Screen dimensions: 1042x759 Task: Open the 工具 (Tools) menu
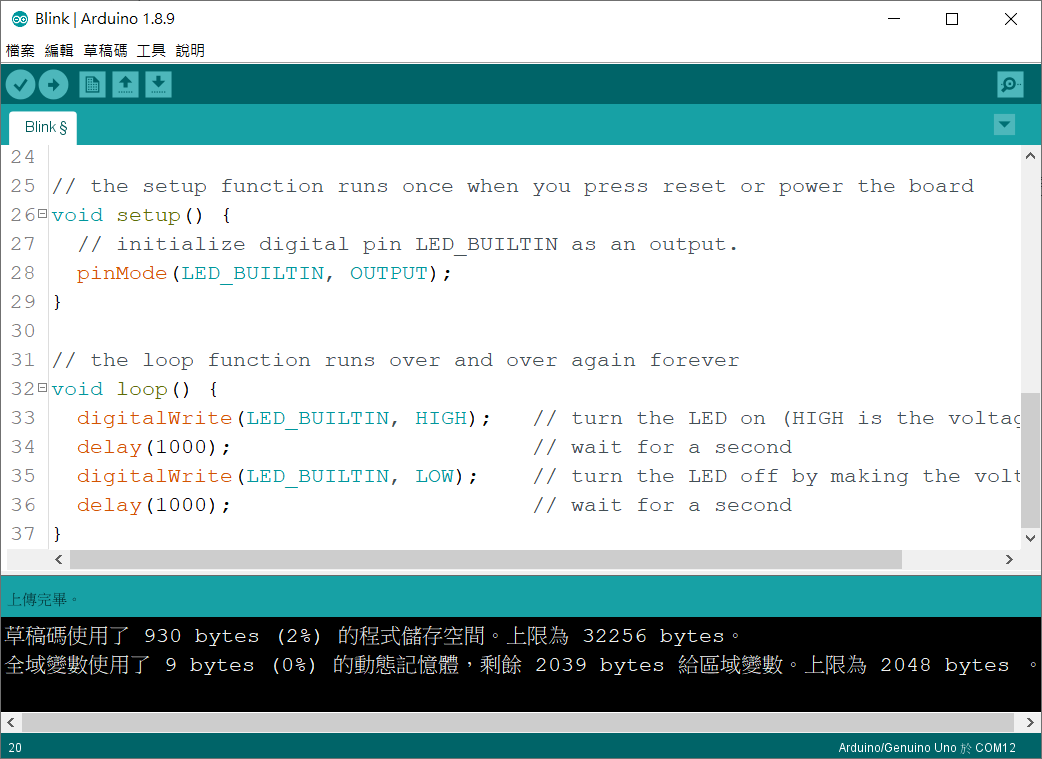pos(150,49)
